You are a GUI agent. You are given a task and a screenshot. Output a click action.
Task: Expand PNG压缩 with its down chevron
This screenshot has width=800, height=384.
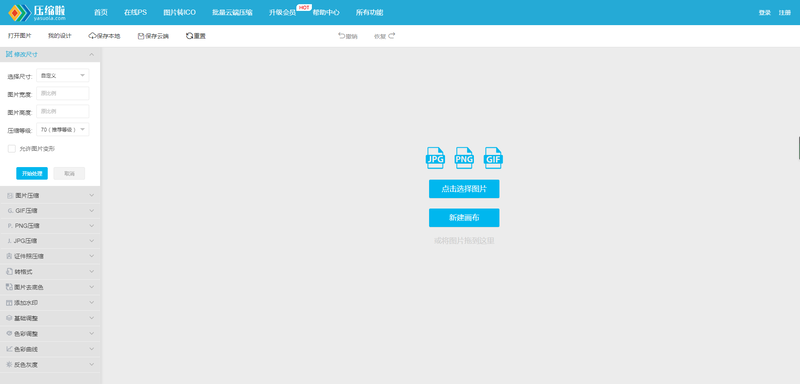click(x=91, y=225)
